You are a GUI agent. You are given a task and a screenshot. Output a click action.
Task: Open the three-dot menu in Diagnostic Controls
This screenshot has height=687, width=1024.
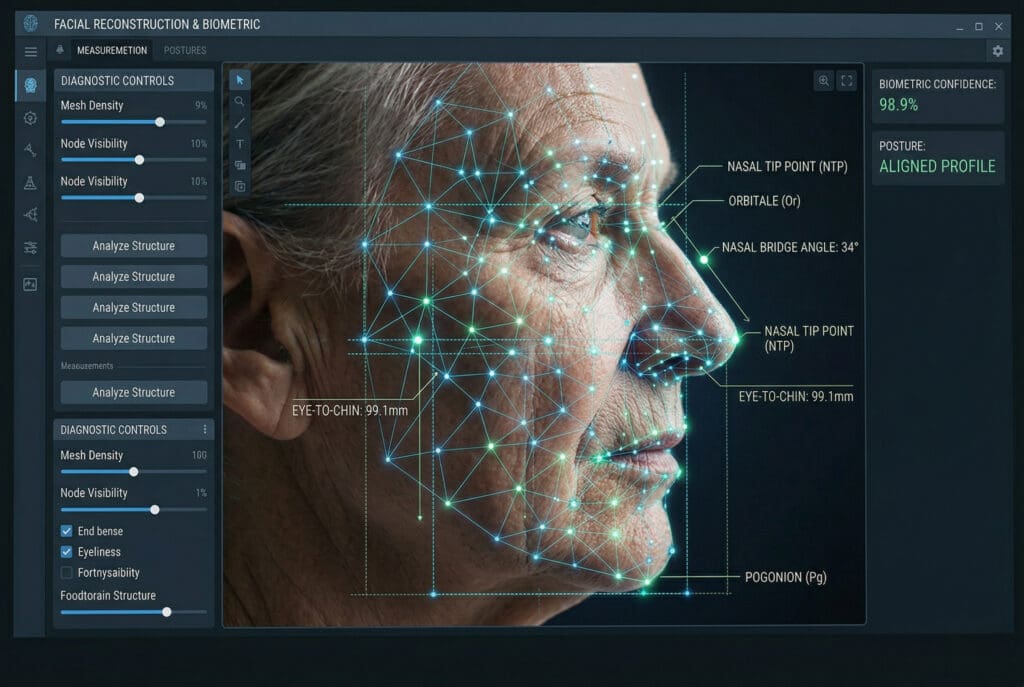(x=205, y=430)
